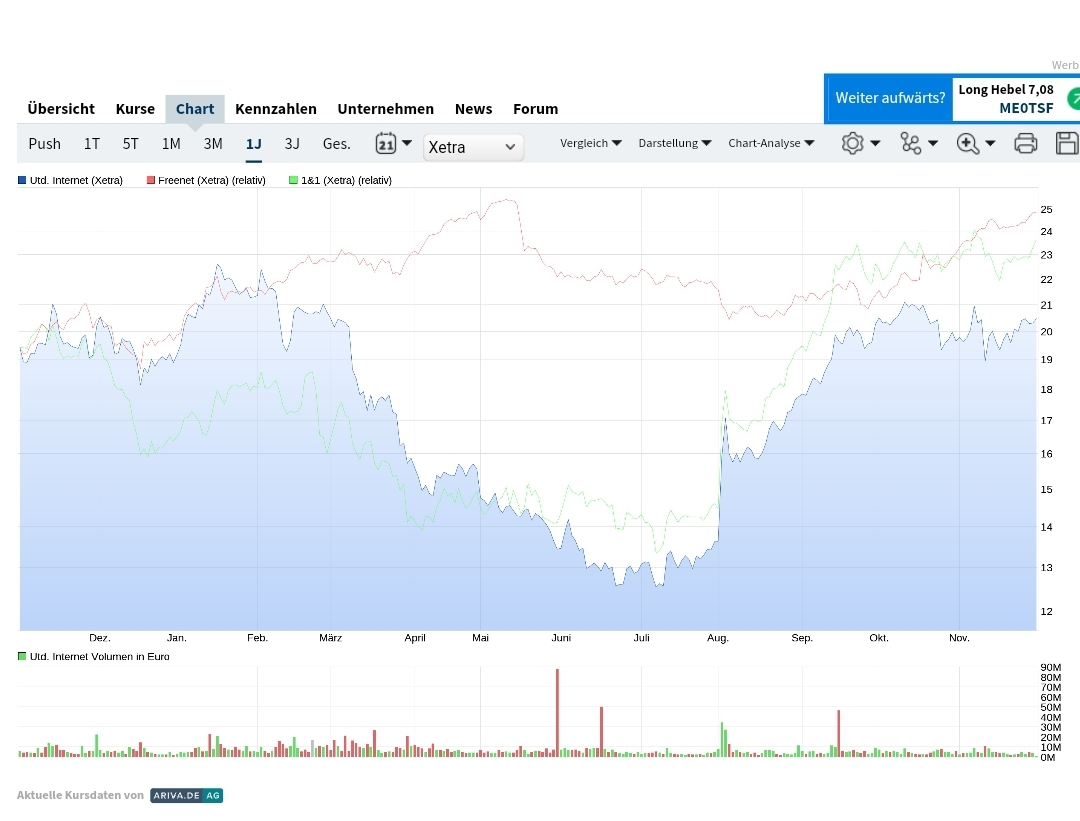Viewport: 1080px width, 821px height.
Task: Print the chart with printer icon
Action: tap(1025, 143)
